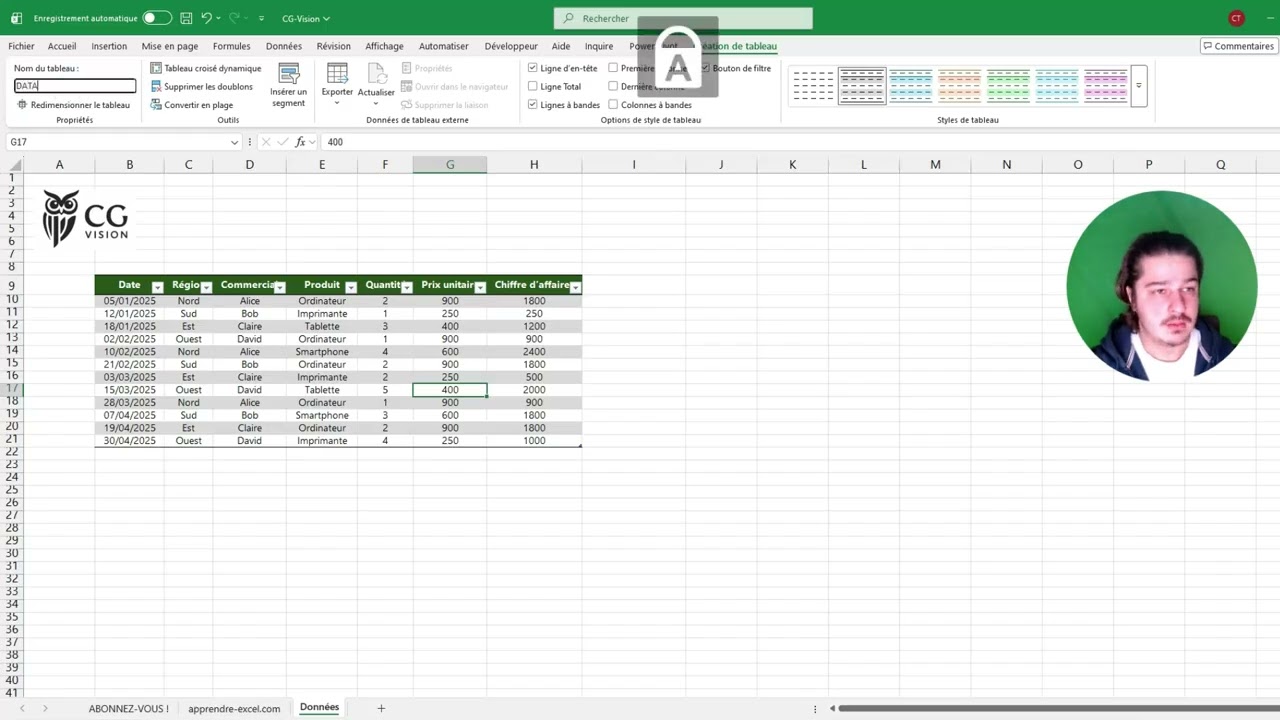Expand the table styles gallery

[x=1138, y=86]
